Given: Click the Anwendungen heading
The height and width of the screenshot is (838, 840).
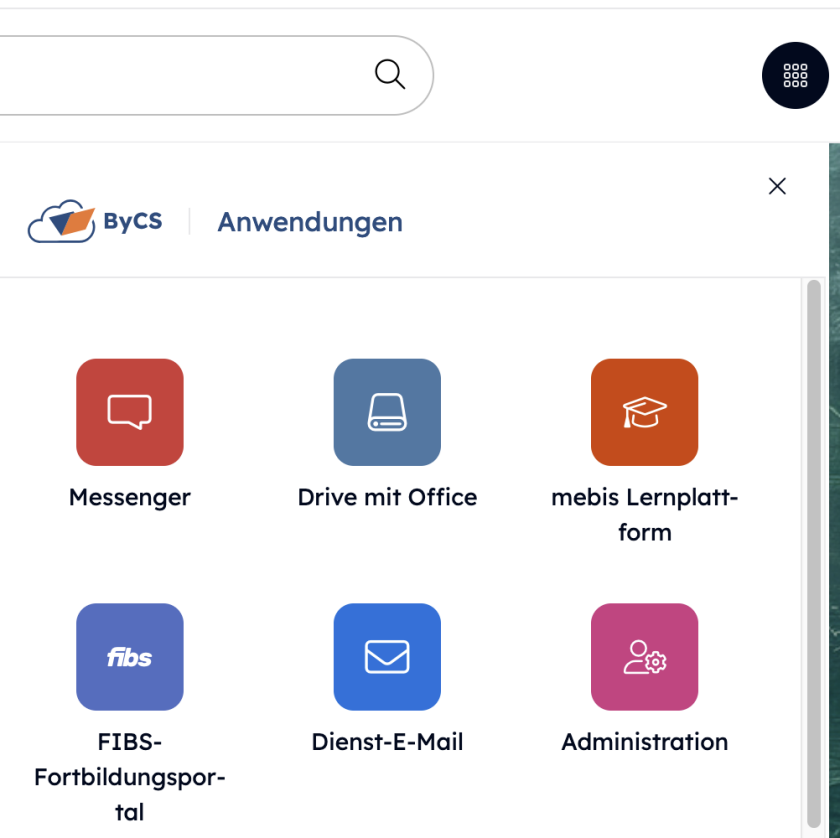Looking at the screenshot, I should [x=309, y=222].
